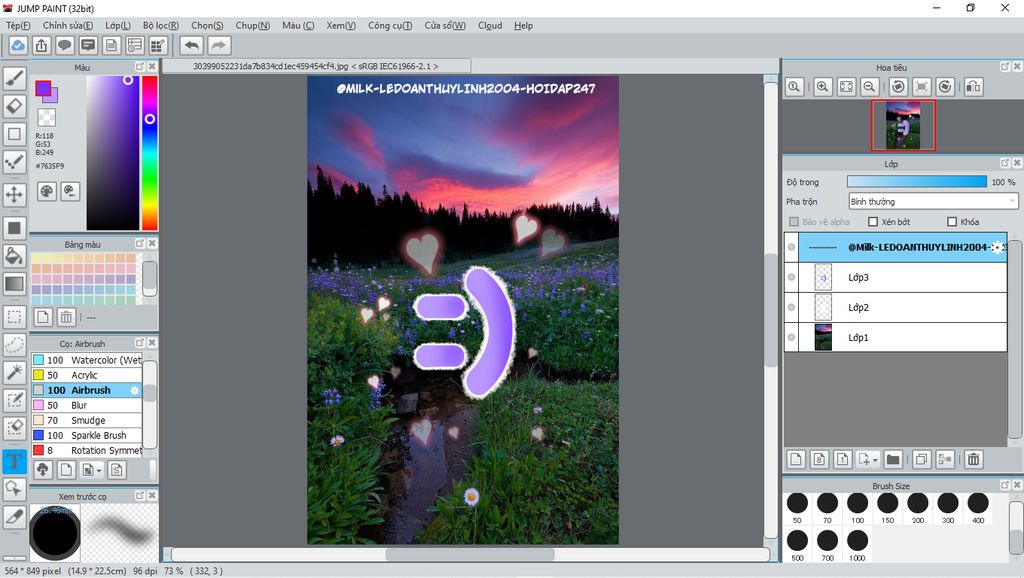
Task: Open settings gear of Airbrush brush
Action: click(135, 390)
